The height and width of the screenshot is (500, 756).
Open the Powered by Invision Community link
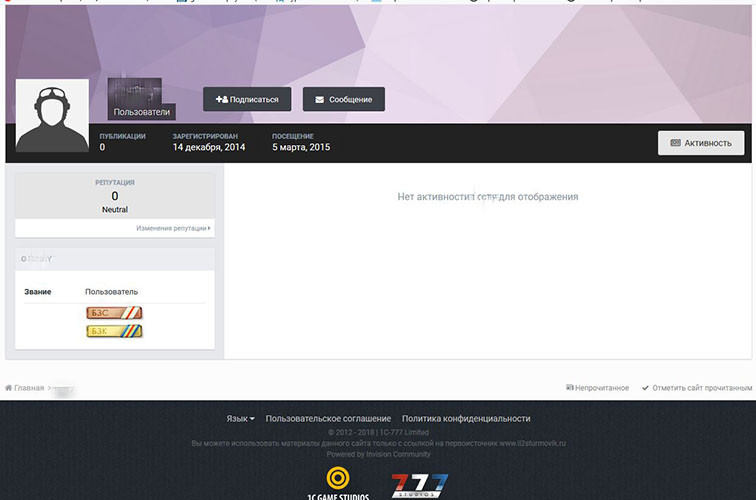click(378, 454)
